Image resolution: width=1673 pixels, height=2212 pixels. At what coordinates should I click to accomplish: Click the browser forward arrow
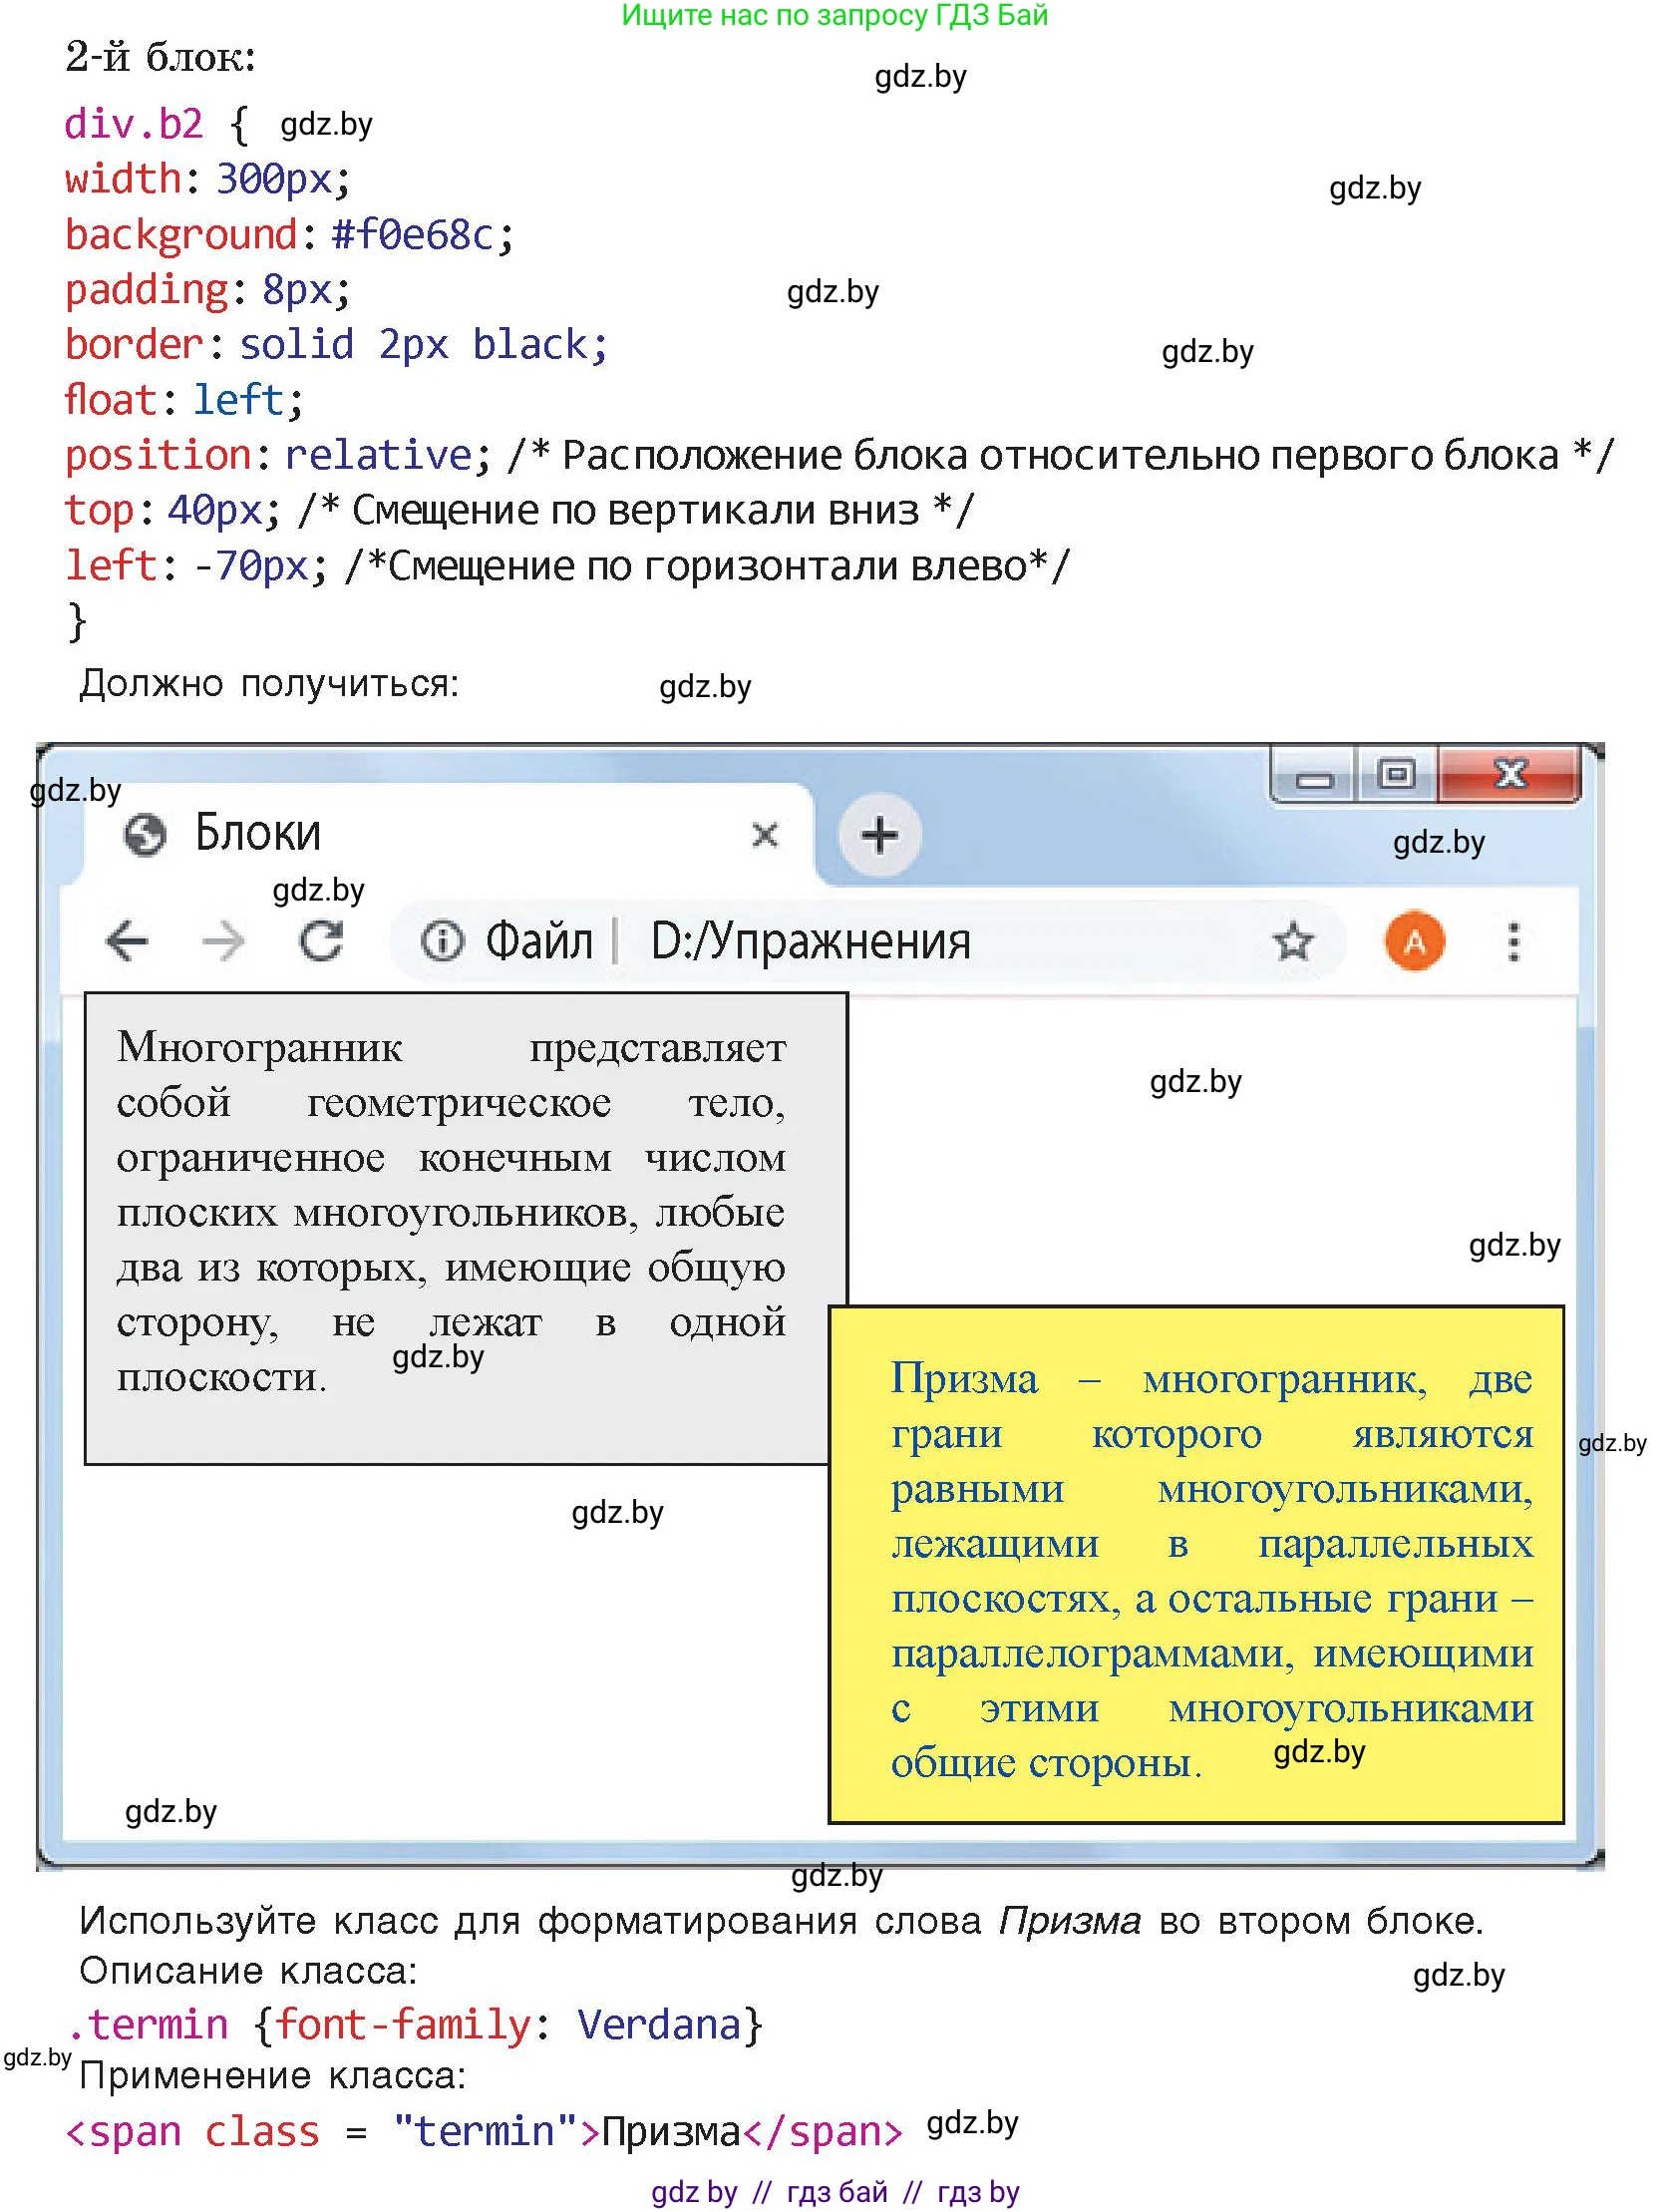coord(222,940)
